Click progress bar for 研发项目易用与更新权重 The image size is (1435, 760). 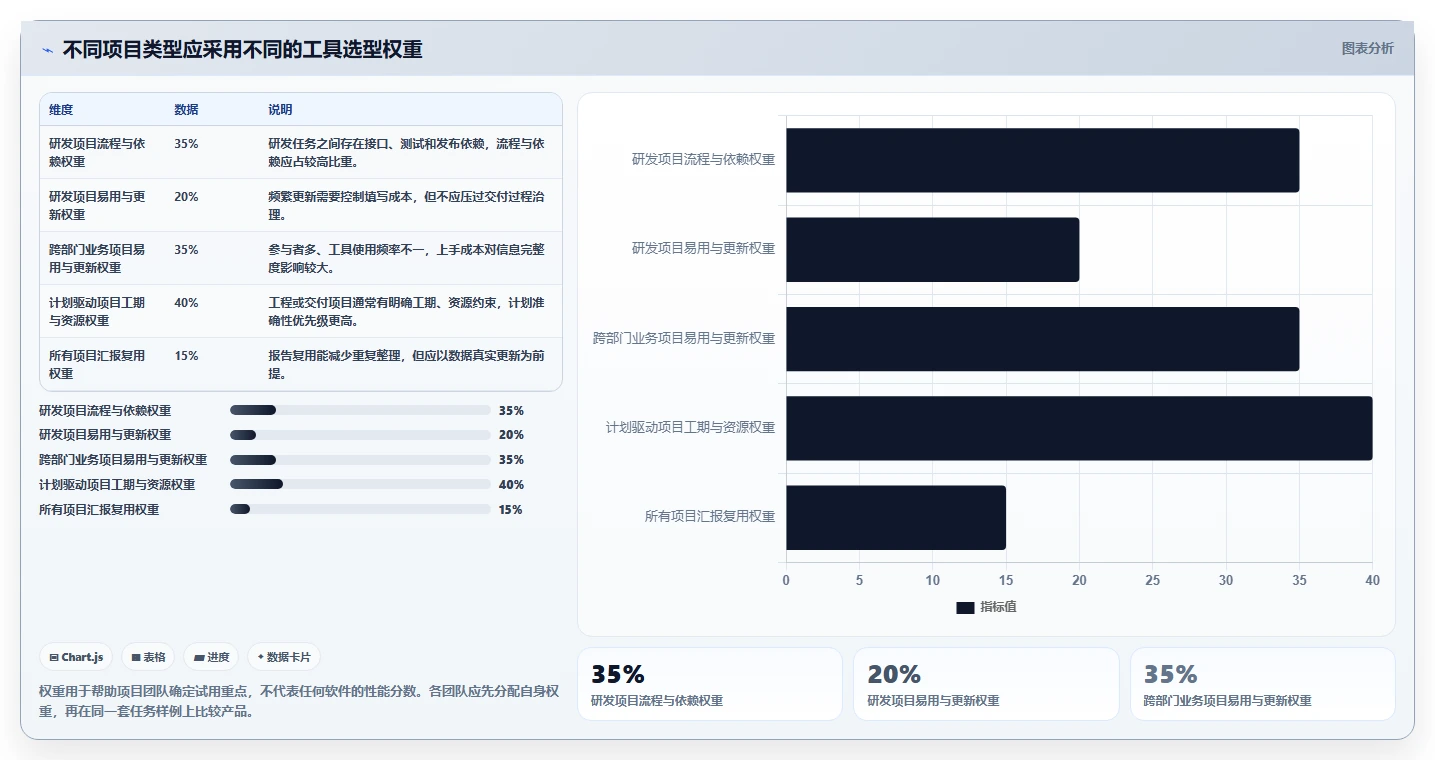click(360, 435)
